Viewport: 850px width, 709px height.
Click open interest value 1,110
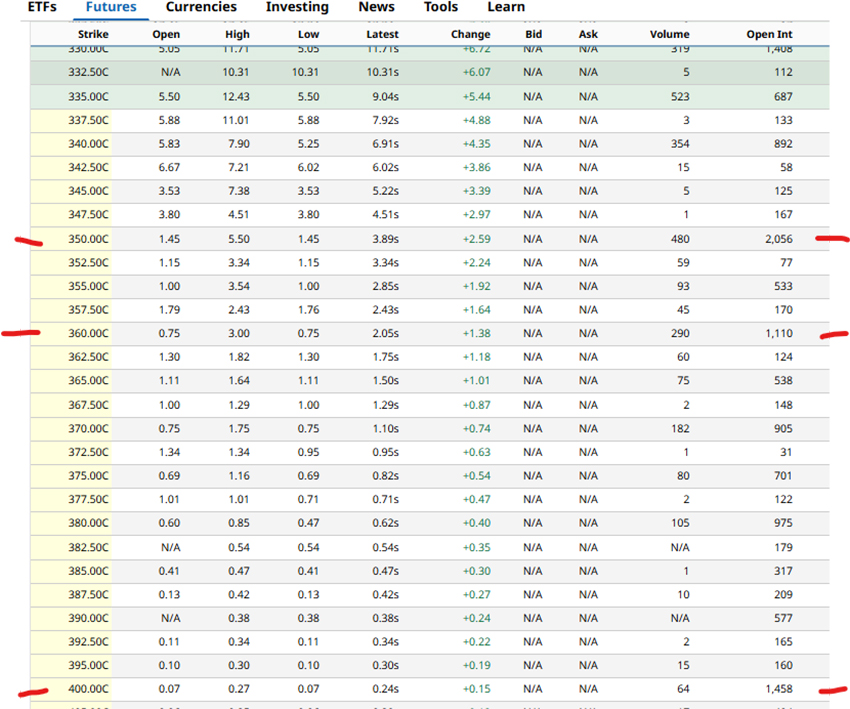coord(779,333)
